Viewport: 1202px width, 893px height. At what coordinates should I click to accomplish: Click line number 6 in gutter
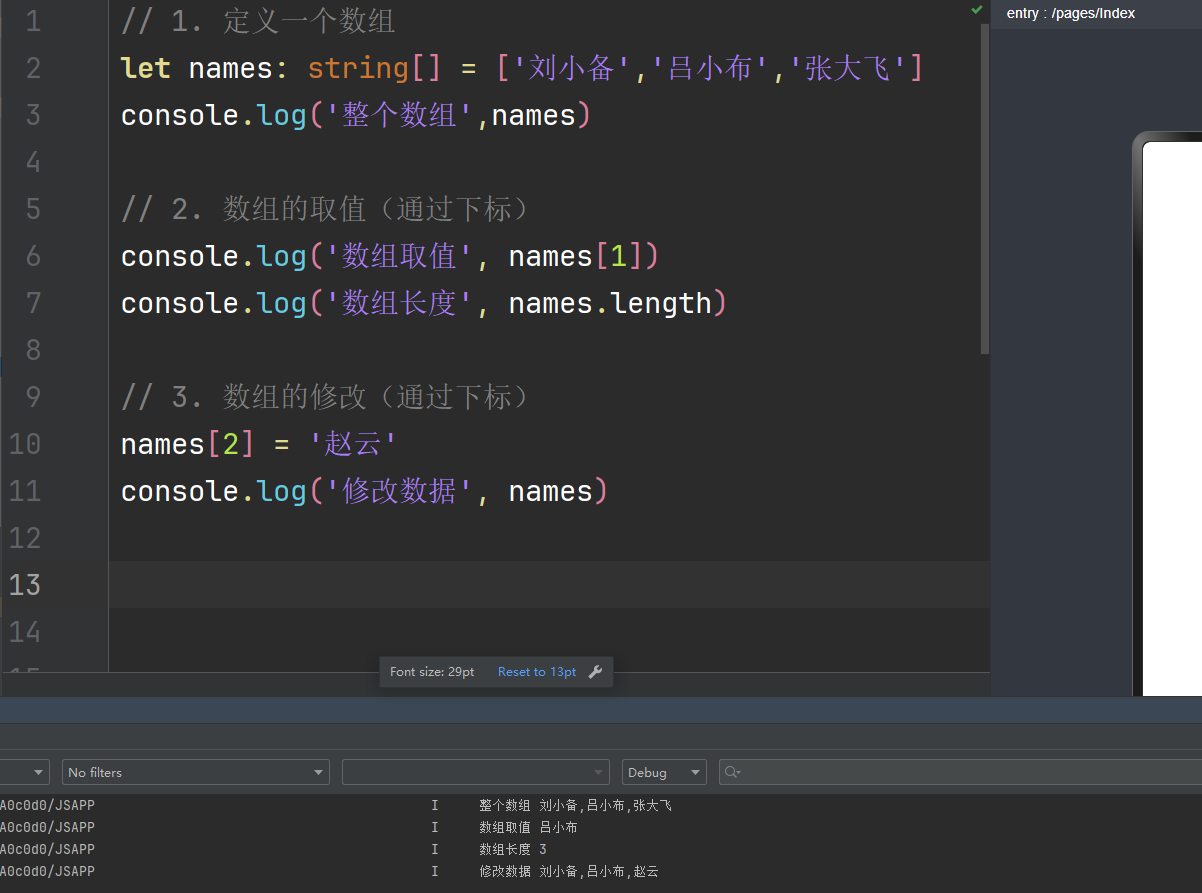pyautogui.click(x=33, y=256)
